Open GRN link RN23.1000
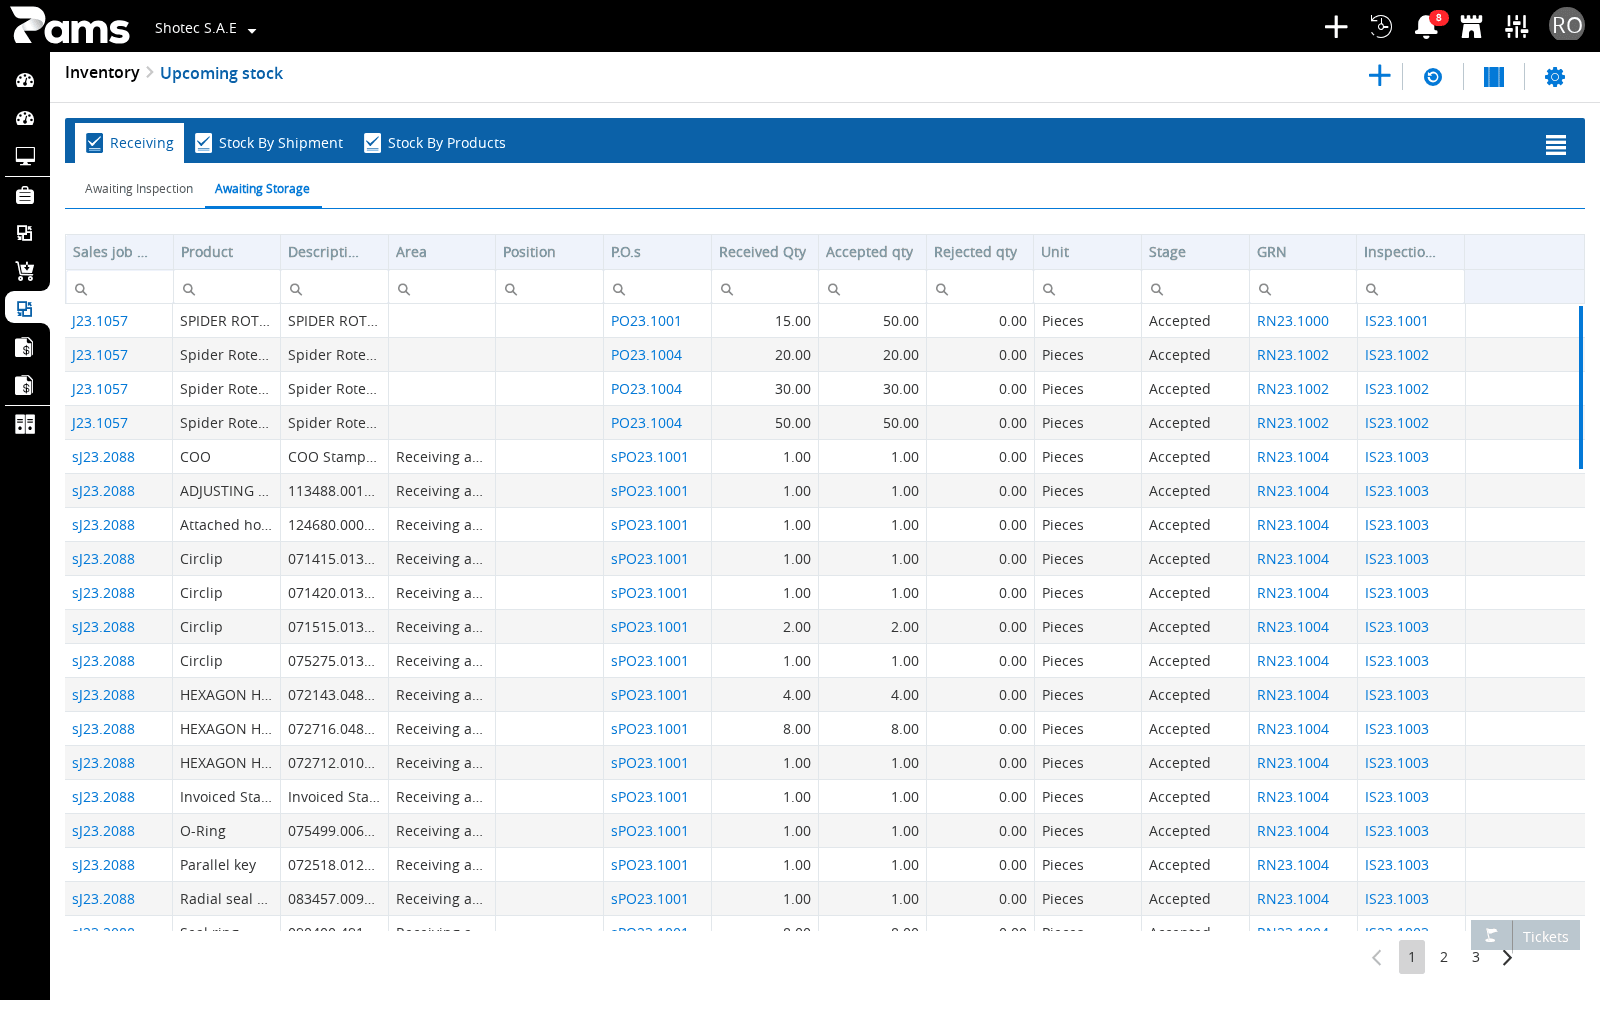The width and height of the screenshot is (1600, 1014). (1293, 321)
